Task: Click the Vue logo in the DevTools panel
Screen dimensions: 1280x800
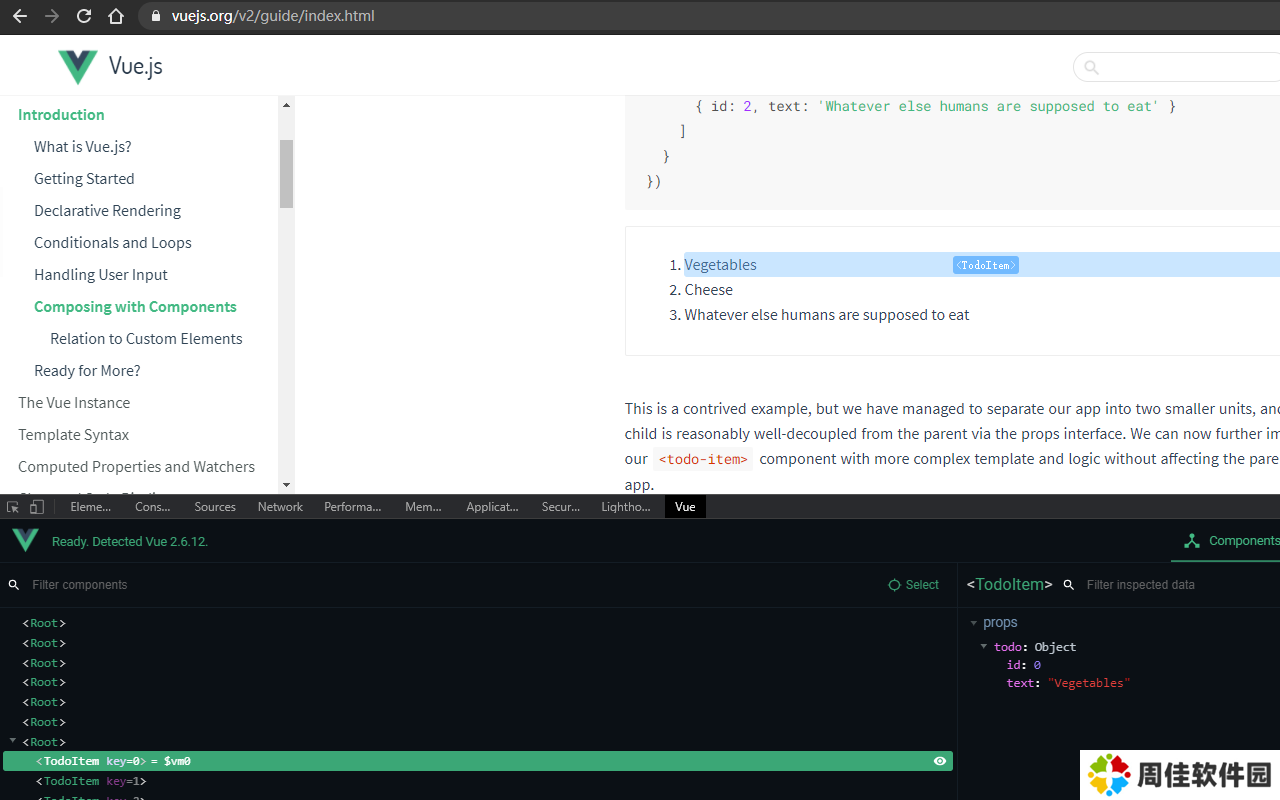Action: pyautogui.click(x=25, y=541)
